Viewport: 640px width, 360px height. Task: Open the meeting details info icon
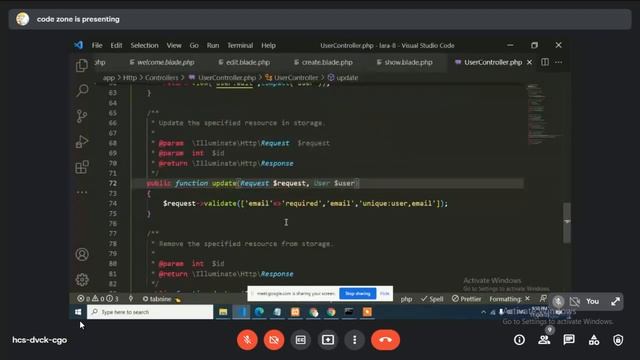(519, 340)
